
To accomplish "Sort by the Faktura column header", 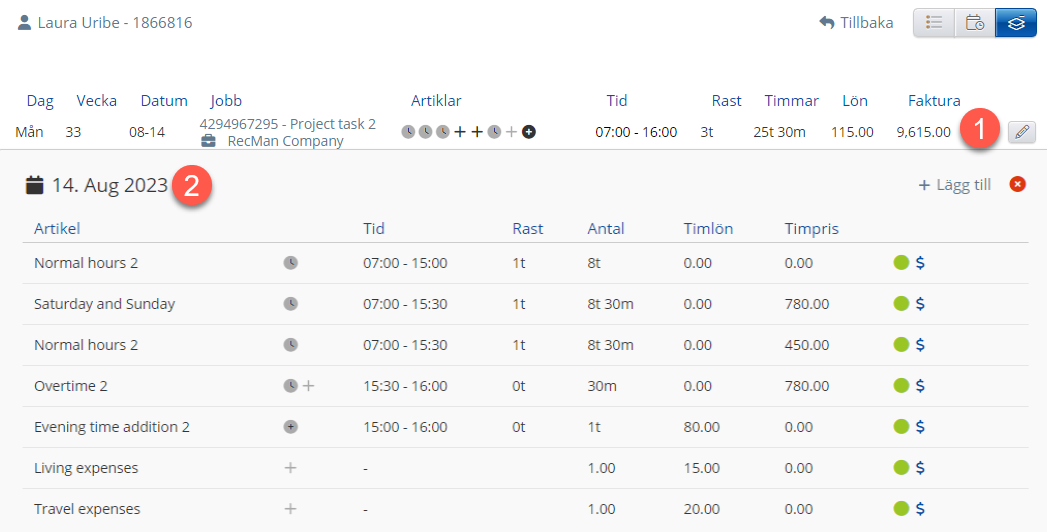I will coord(934,101).
